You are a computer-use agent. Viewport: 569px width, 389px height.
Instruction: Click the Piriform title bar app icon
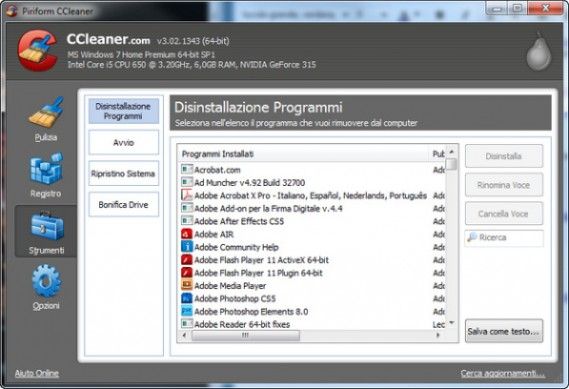point(11,11)
